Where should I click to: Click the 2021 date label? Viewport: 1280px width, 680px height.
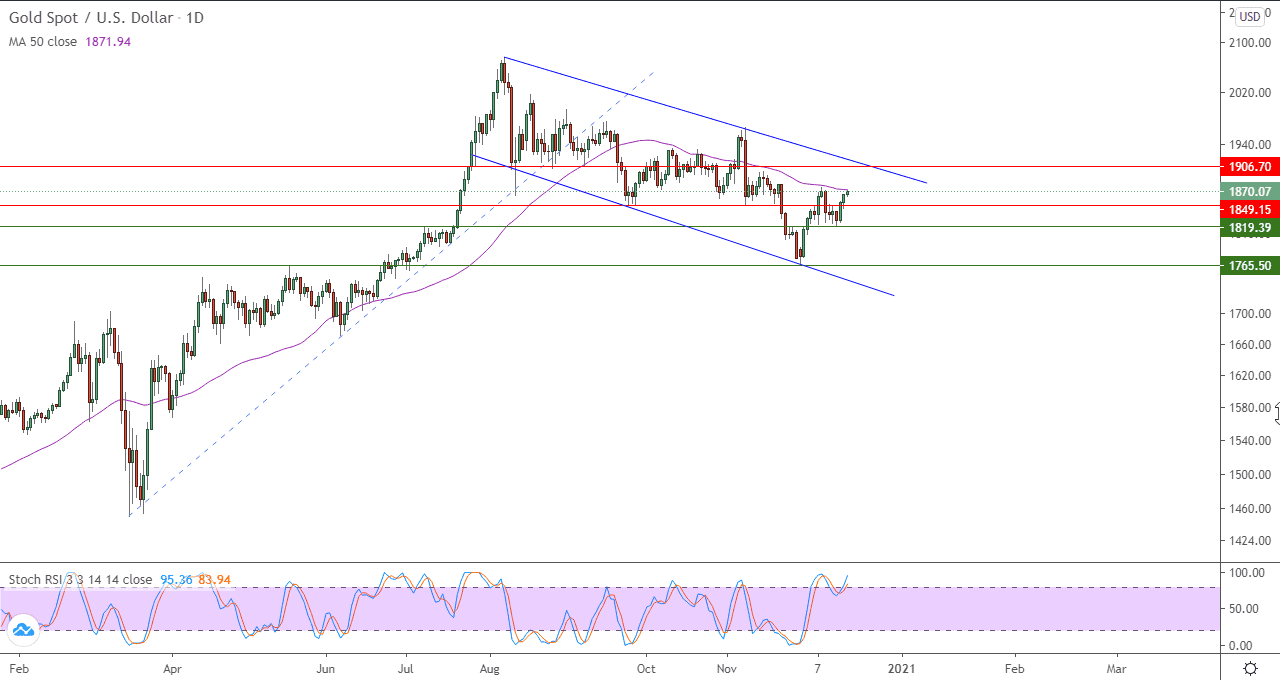[903, 668]
